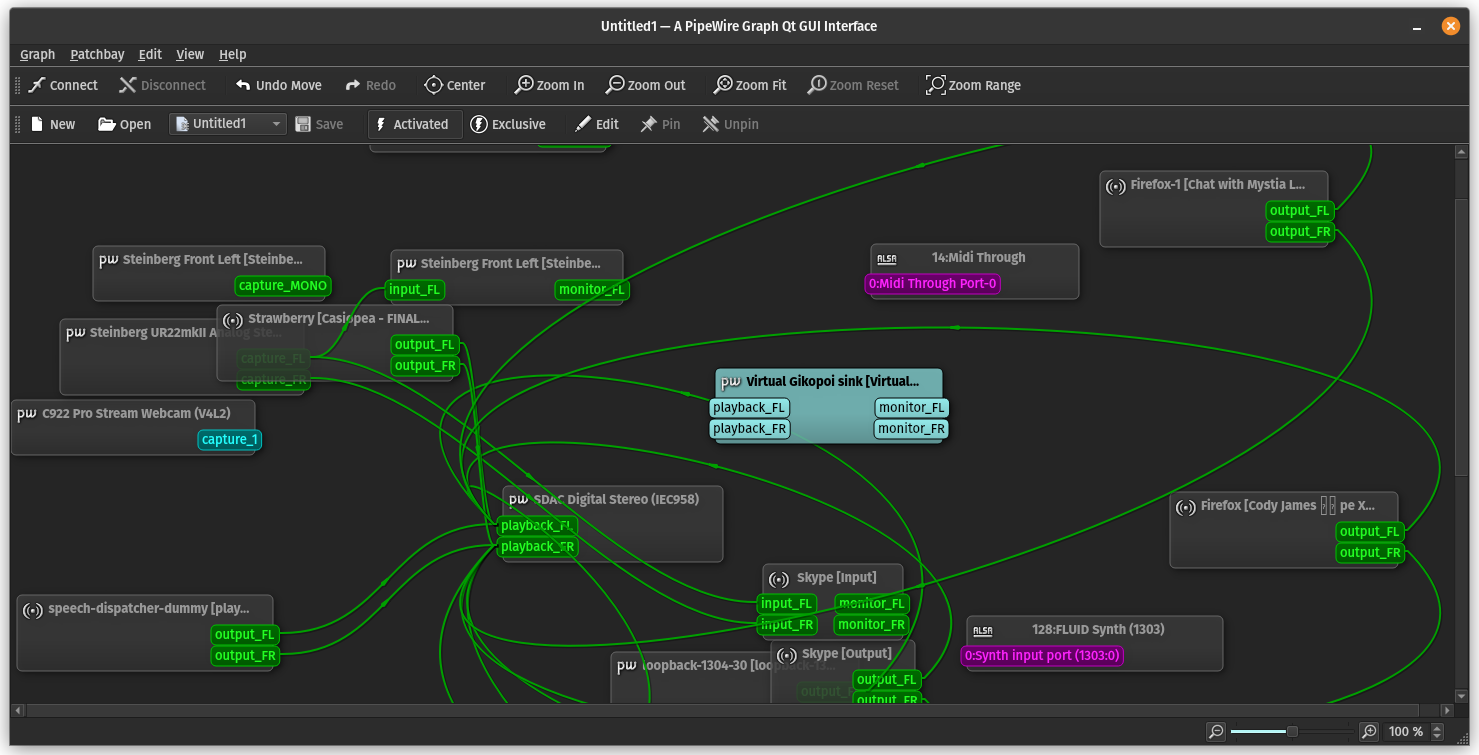Select the 14:Midi Through node title
The image size is (1479, 755).
coord(978,258)
